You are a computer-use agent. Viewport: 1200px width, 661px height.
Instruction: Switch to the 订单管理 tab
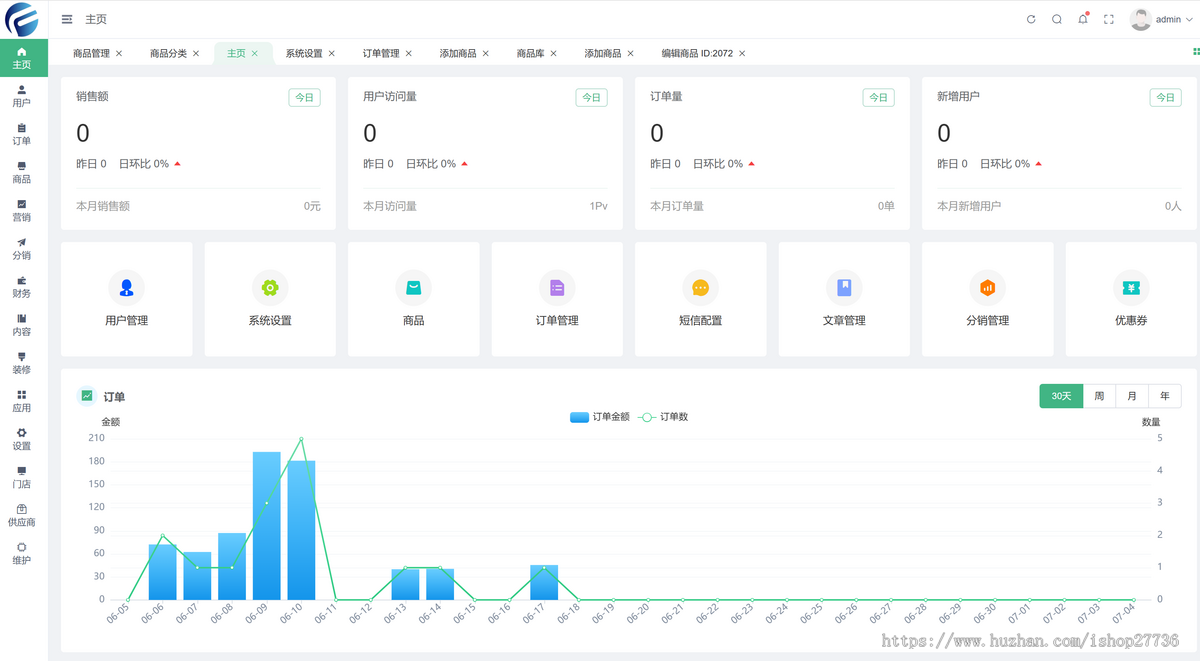point(381,53)
